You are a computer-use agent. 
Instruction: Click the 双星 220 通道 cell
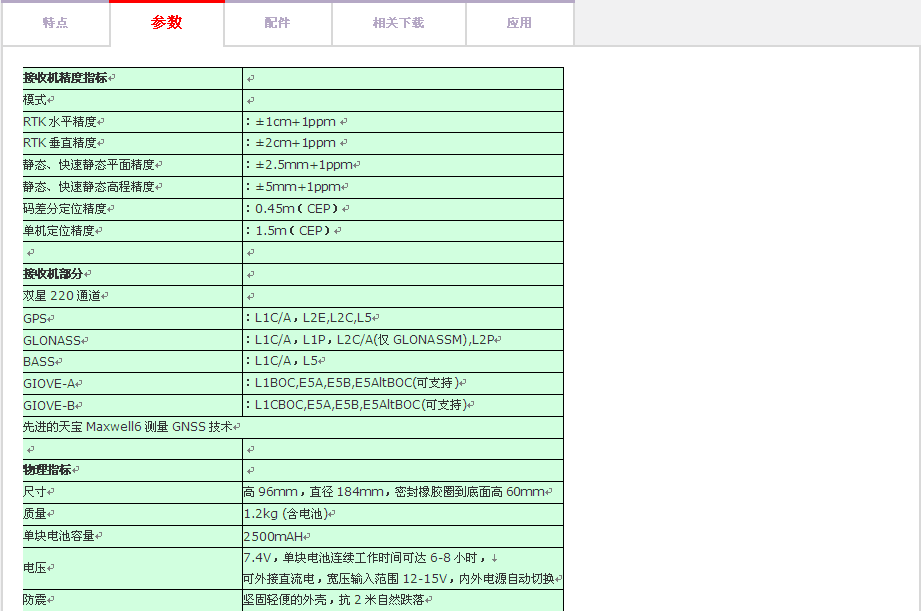pyautogui.click(x=62, y=296)
